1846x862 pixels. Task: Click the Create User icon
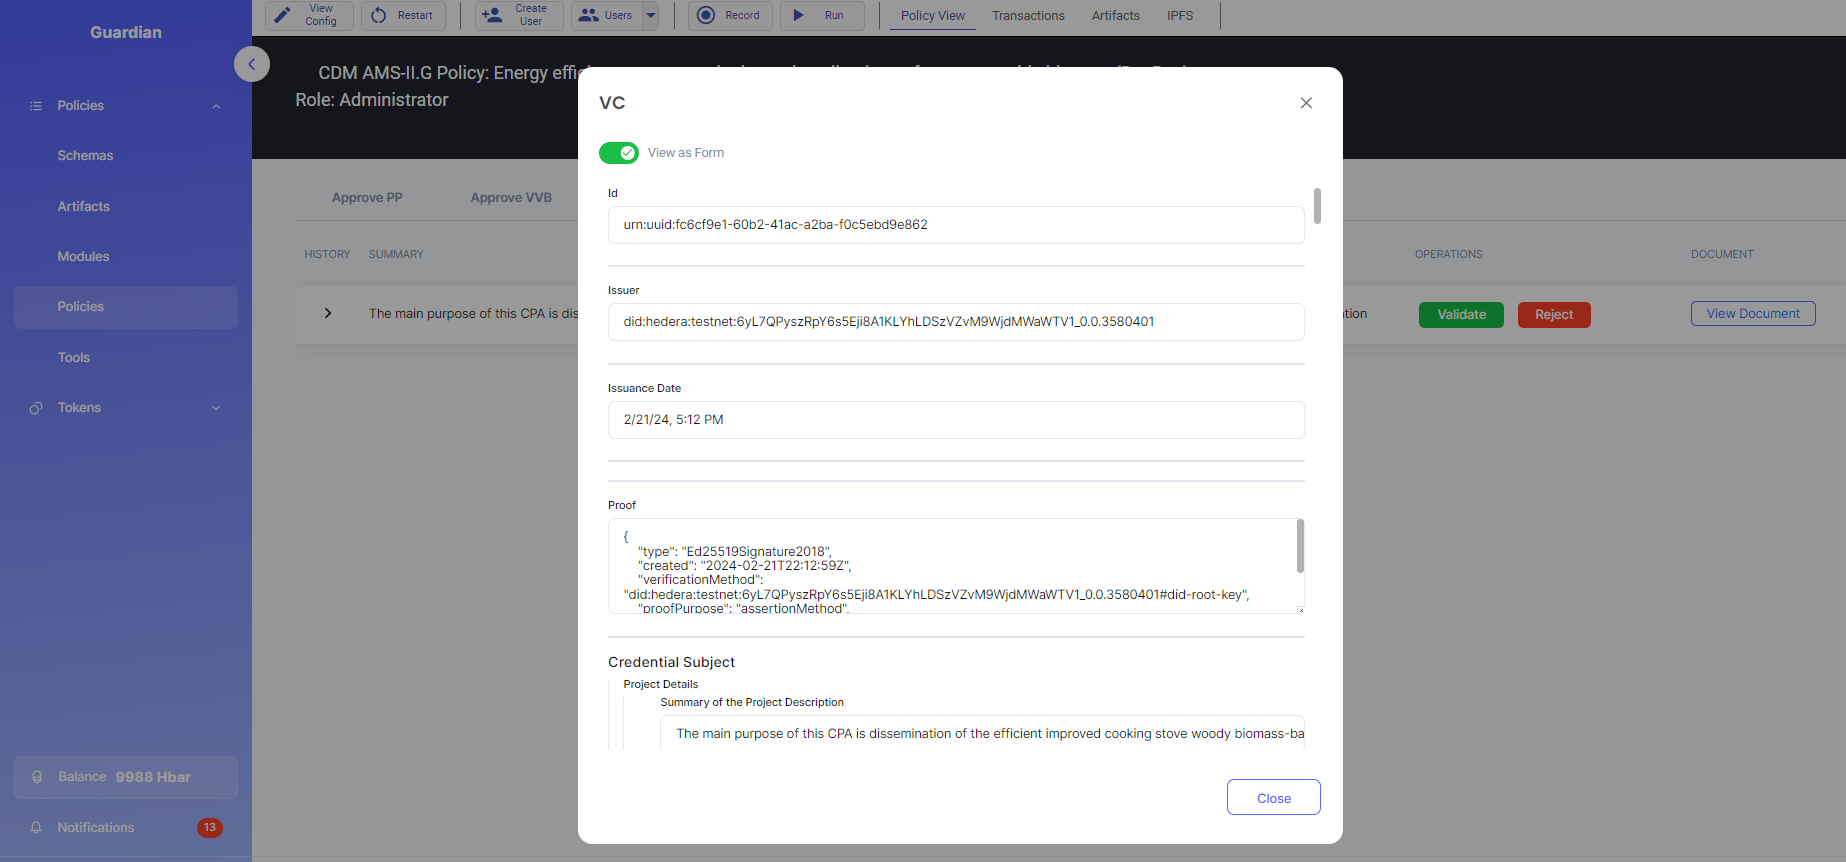[492, 15]
